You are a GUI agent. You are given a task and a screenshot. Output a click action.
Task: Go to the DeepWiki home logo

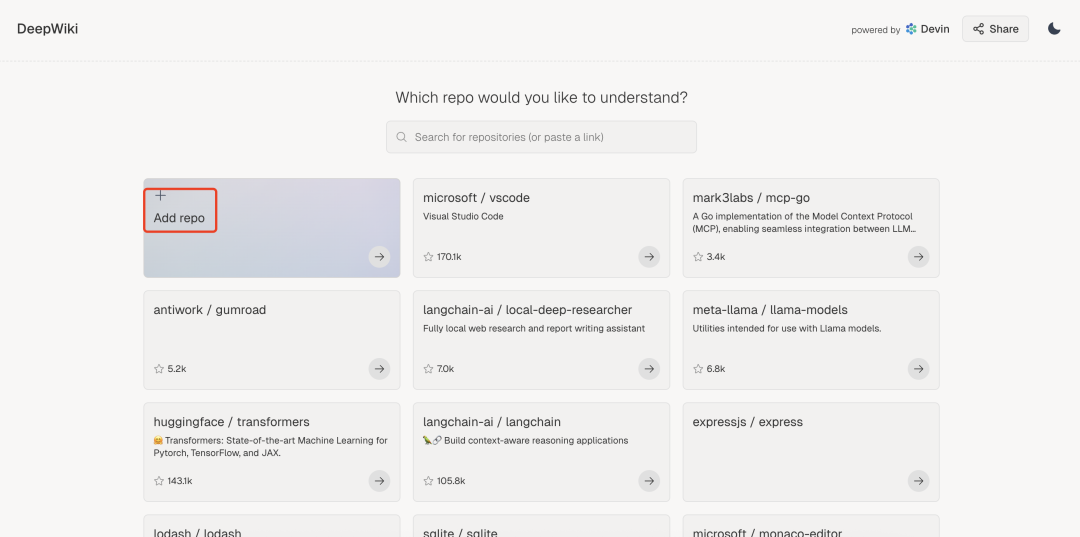(48, 29)
